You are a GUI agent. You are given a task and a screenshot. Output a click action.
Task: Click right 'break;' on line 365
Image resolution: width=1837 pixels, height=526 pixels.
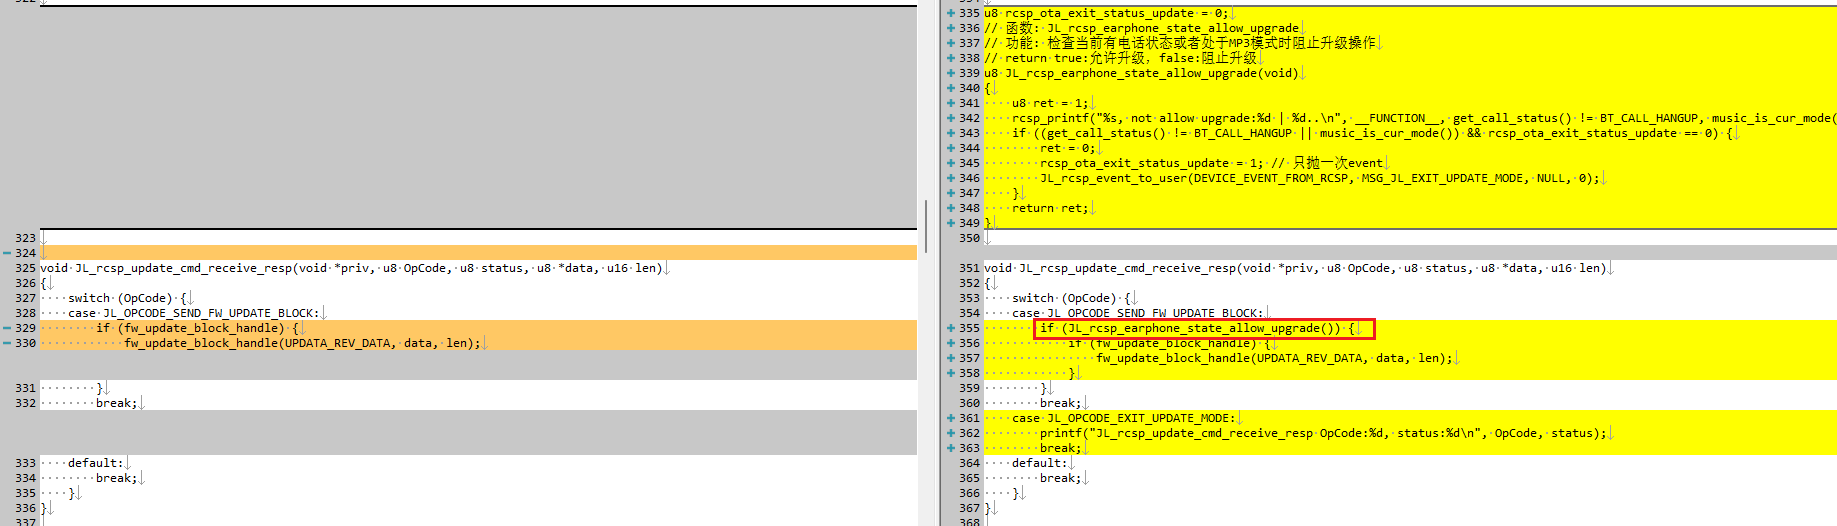tap(1060, 478)
